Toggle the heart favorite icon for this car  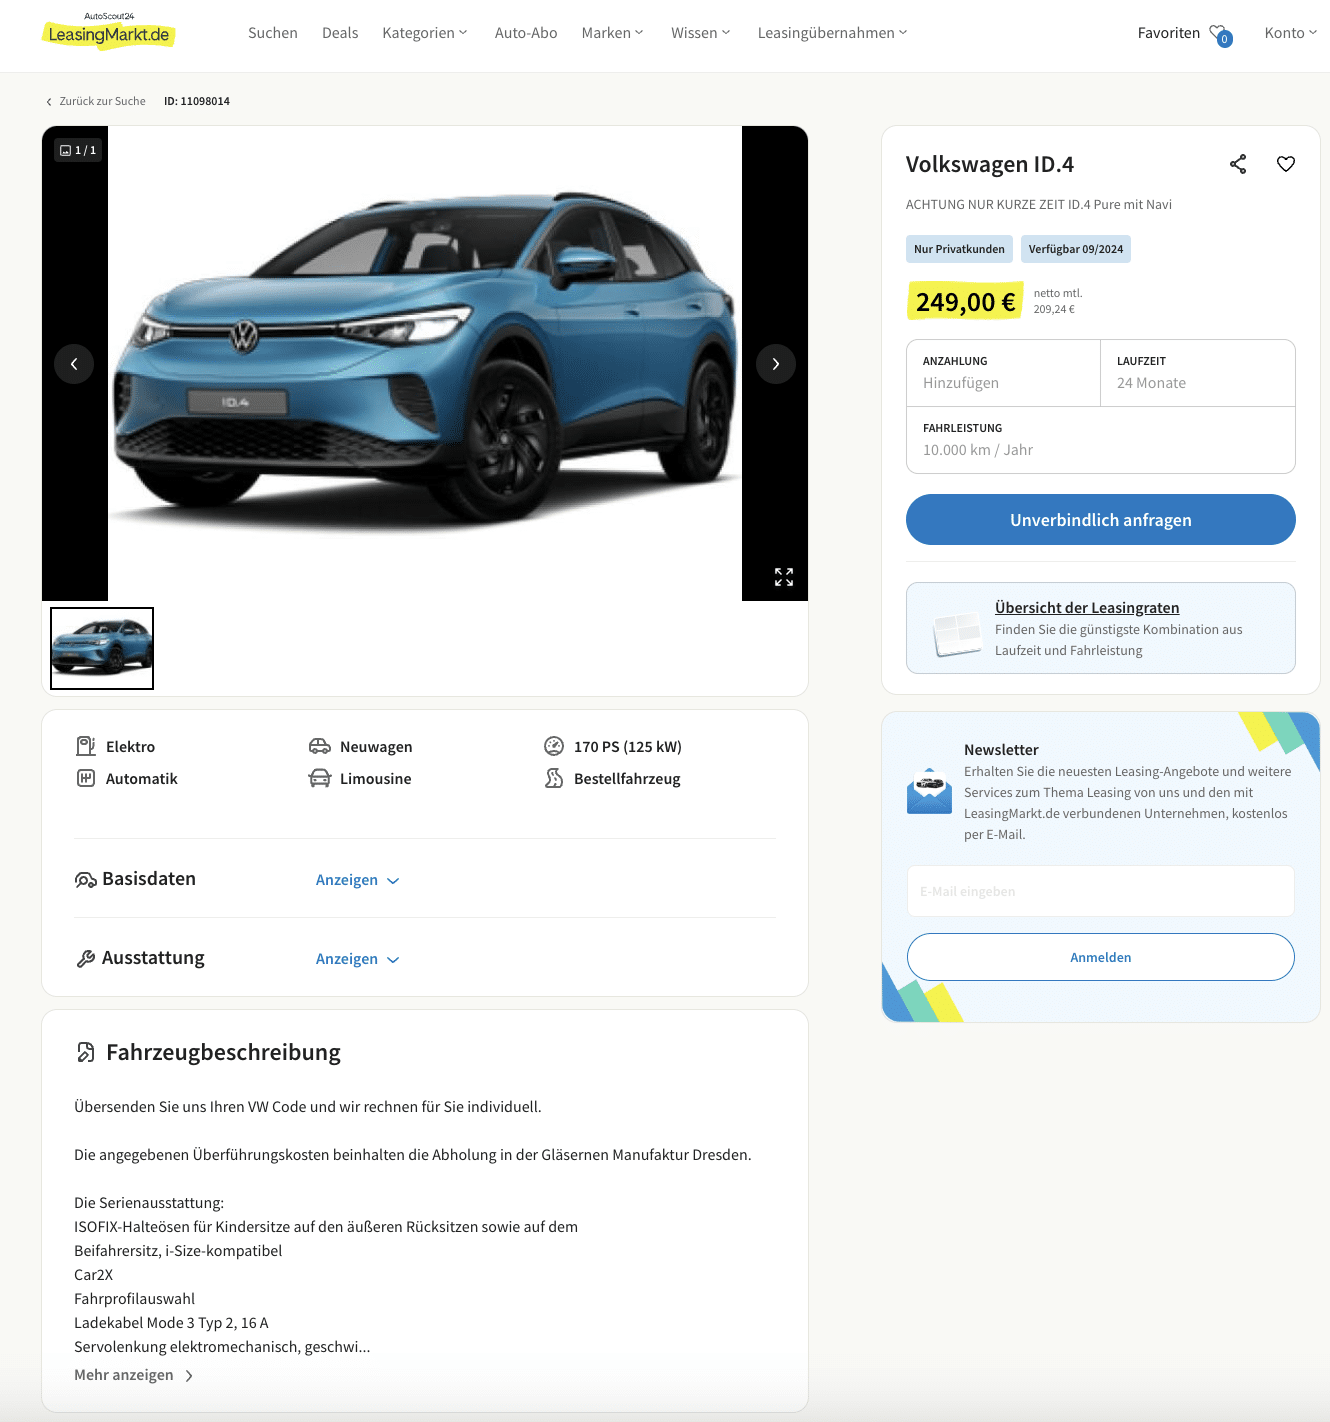coord(1286,164)
